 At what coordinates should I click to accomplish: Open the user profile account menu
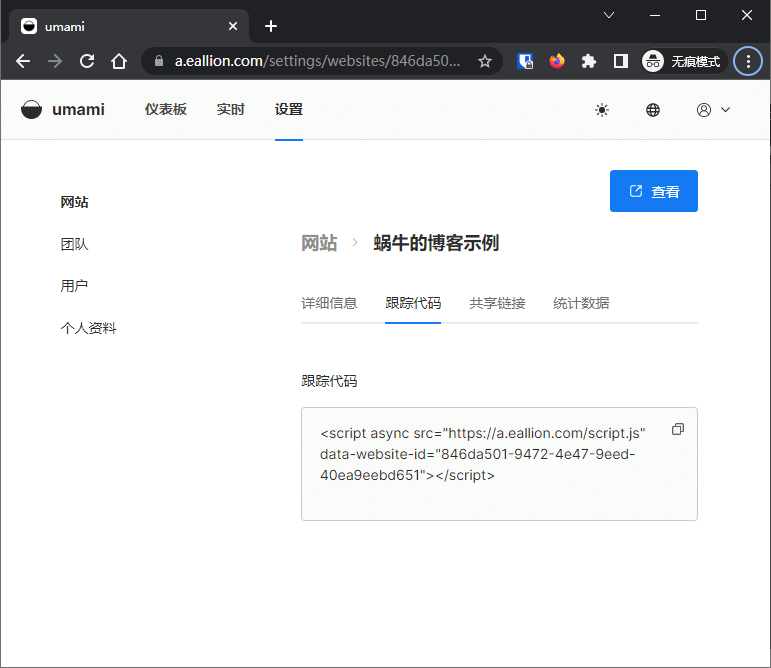click(x=713, y=110)
